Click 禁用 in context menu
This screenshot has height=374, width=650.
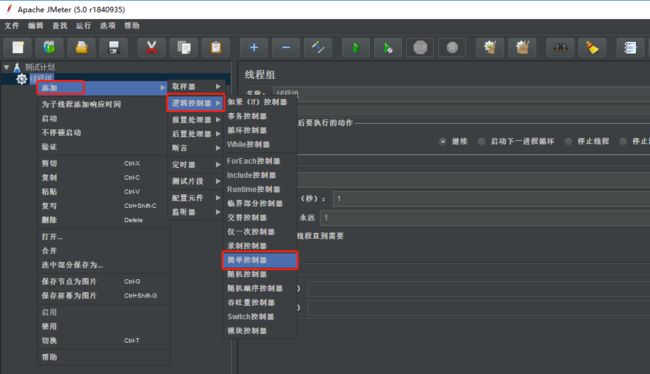103,326
